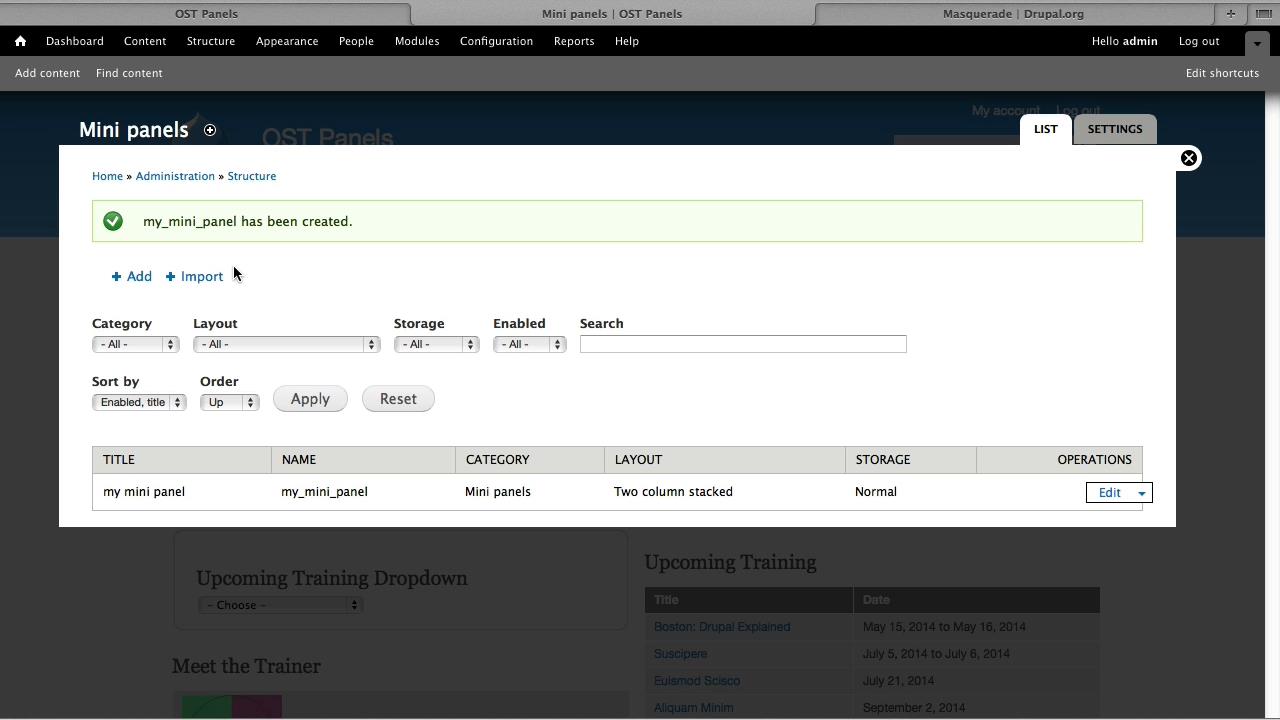Click the home icon in admin toolbar
This screenshot has height=720, width=1280.
(20, 41)
